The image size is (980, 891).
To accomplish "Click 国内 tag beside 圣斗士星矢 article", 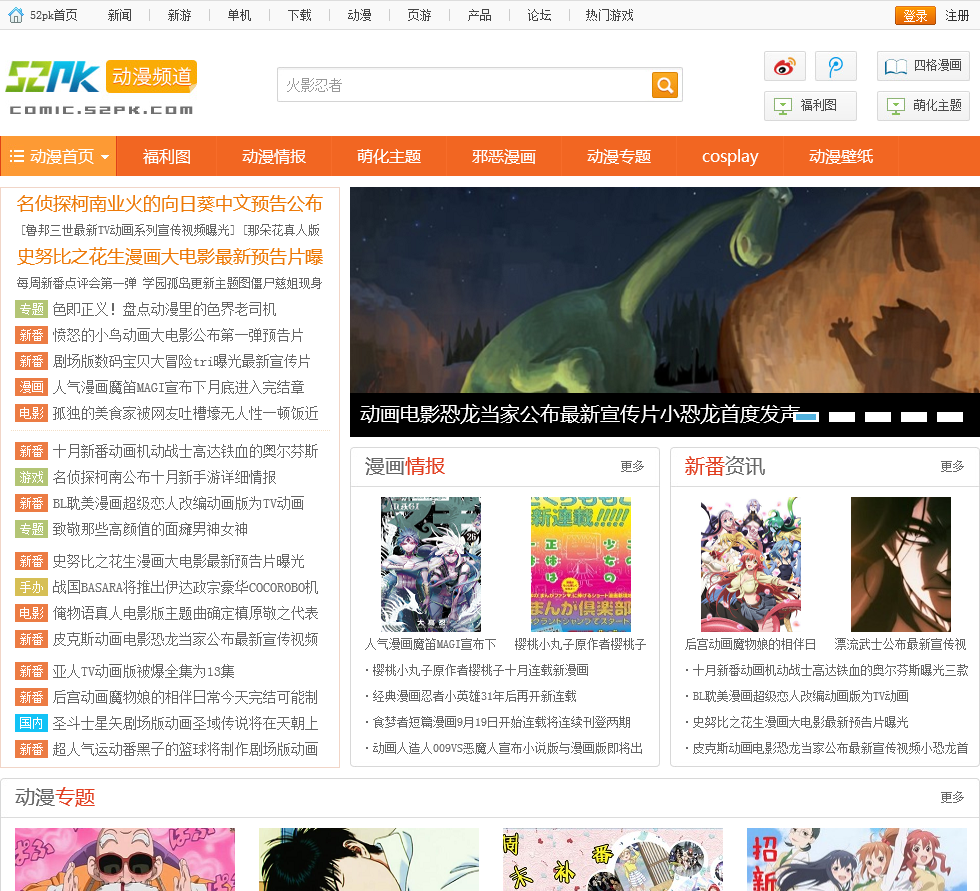I will (31, 724).
